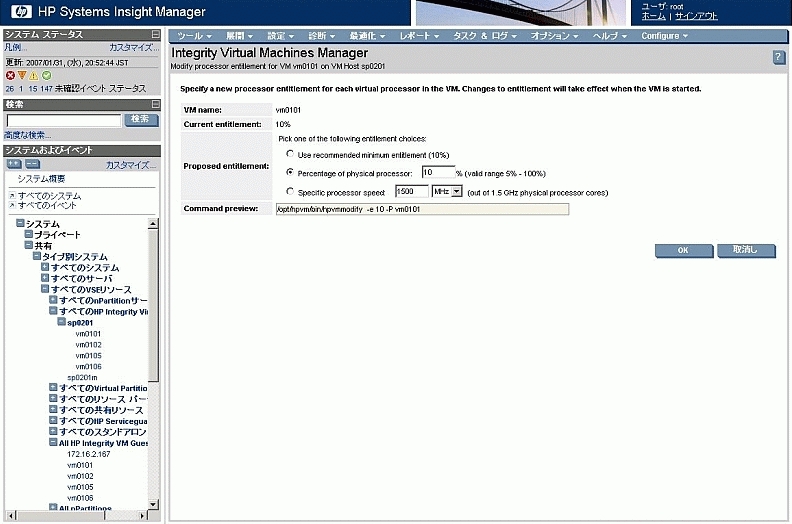Screen dimensions: 792x524
Task: Open the ヘルプ menu
Action: pos(610,36)
